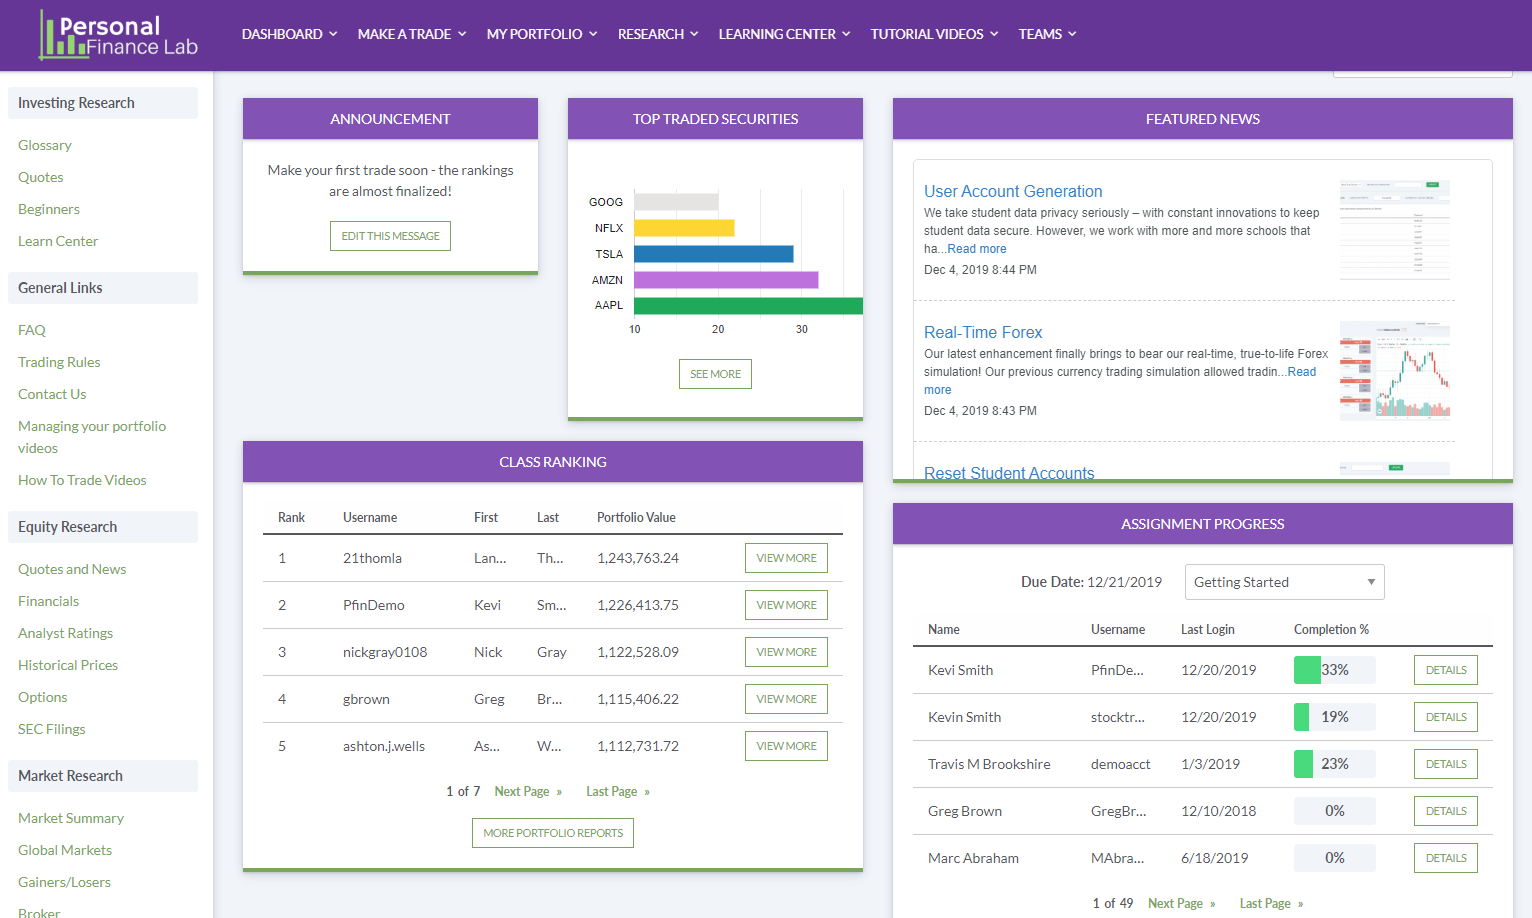
Task: View more for 21thomla ranking row
Action: (786, 558)
